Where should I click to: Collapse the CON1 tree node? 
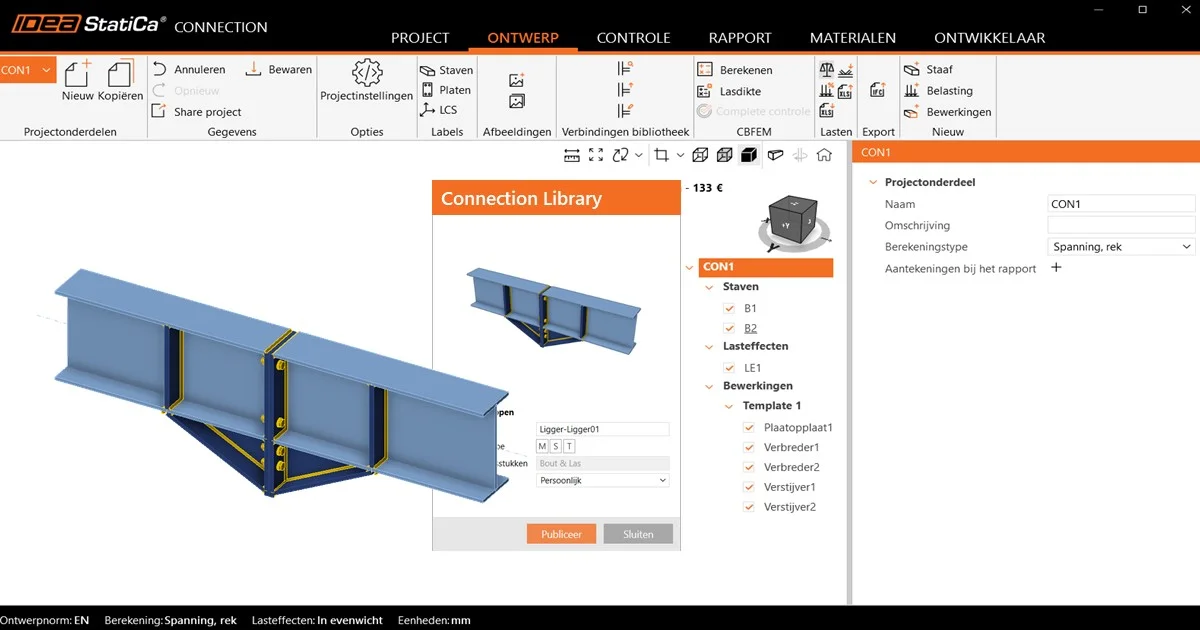coord(690,267)
